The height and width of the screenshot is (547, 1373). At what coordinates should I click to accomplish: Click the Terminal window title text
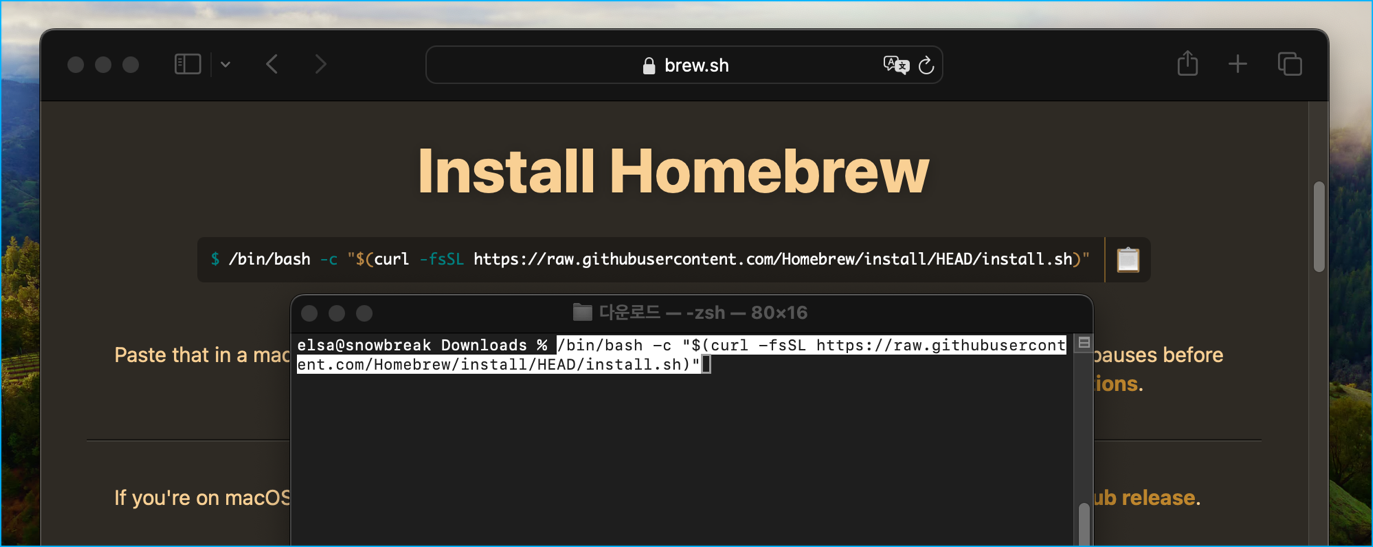[703, 313]
